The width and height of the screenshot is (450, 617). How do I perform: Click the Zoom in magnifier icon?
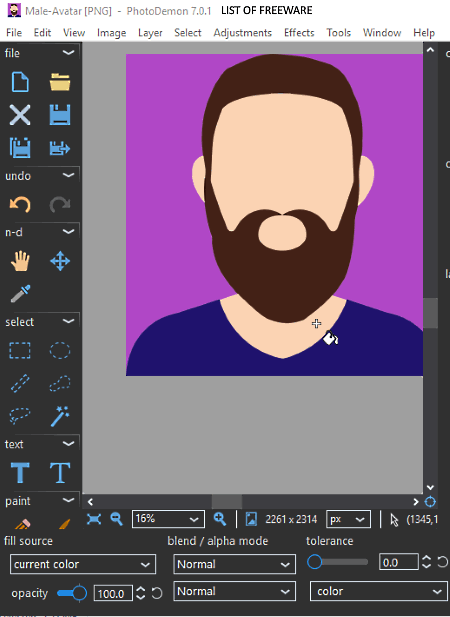tap(219, 519)
